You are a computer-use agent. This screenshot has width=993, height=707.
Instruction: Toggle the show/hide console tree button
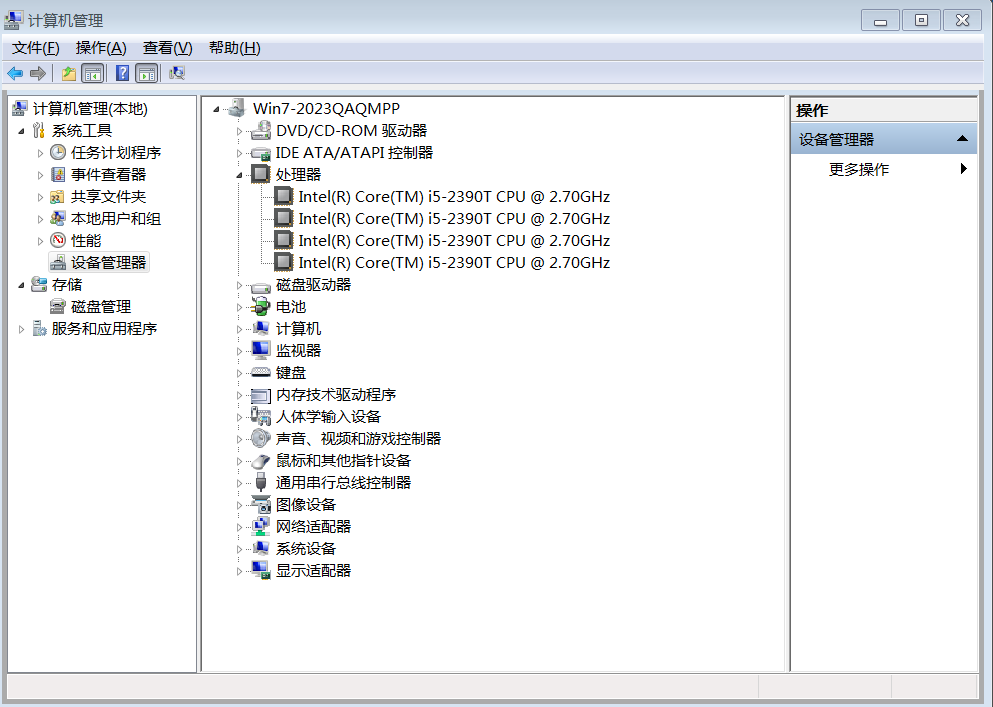92,73
